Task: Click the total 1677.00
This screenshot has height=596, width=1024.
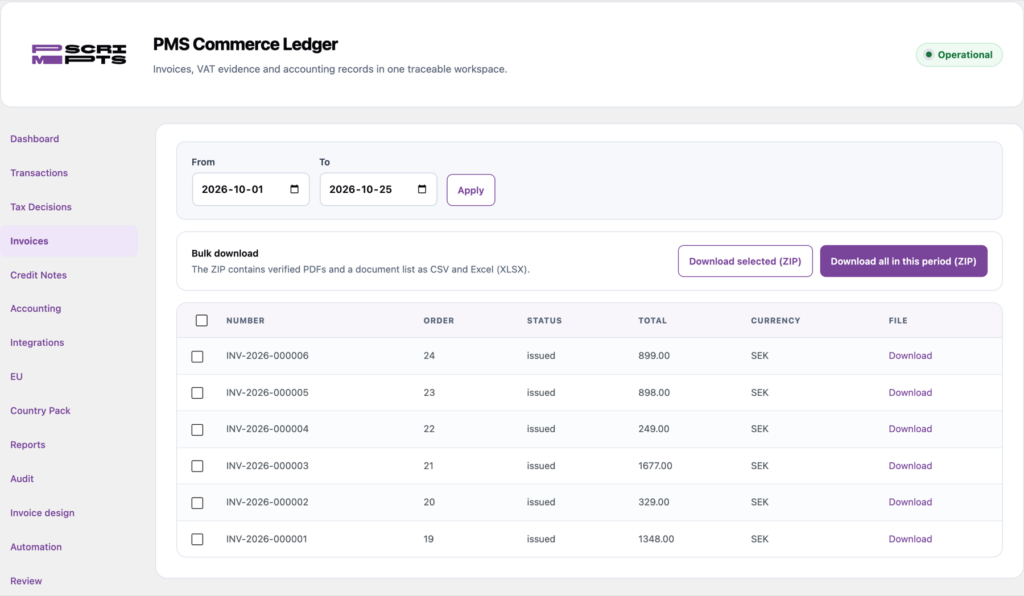Action: click(x=655, y=465)
